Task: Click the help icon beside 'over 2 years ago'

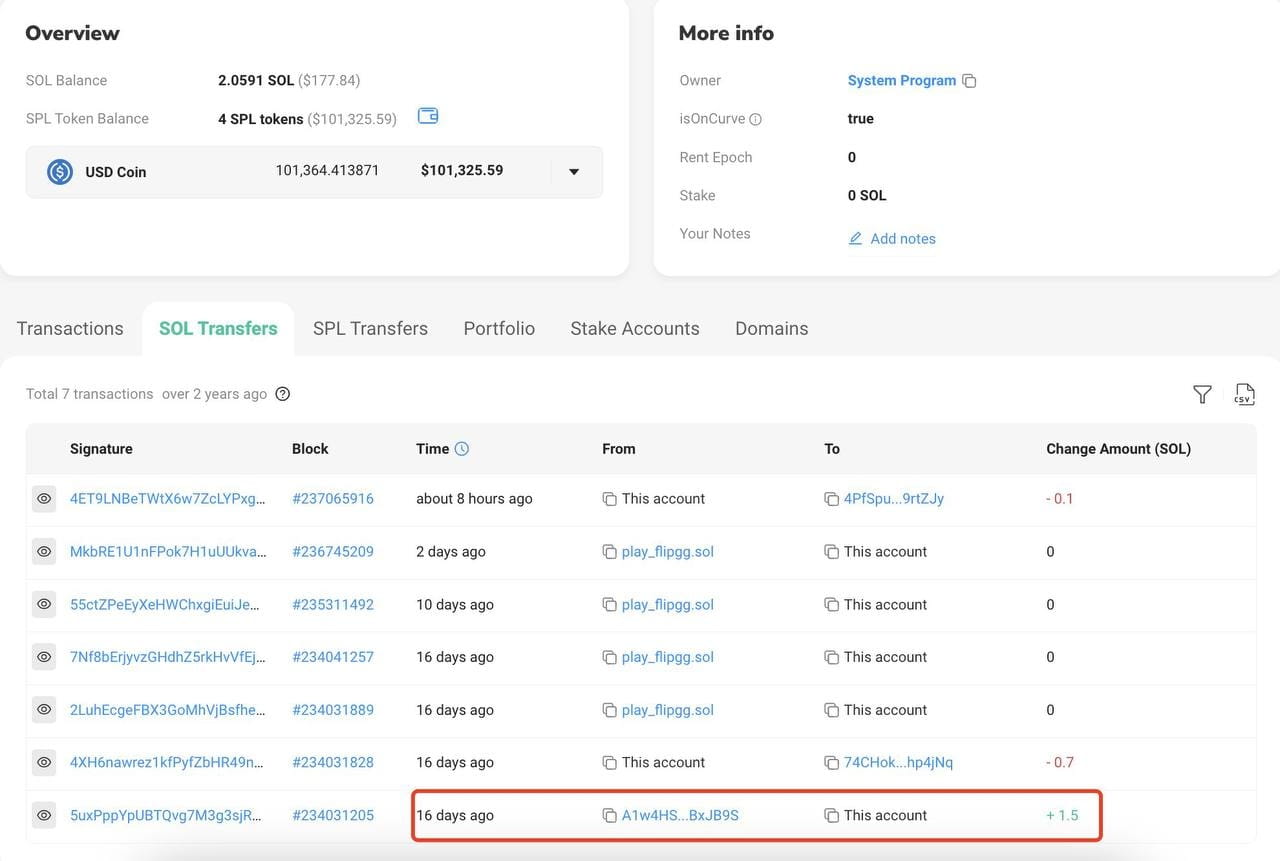Action: 283,394
